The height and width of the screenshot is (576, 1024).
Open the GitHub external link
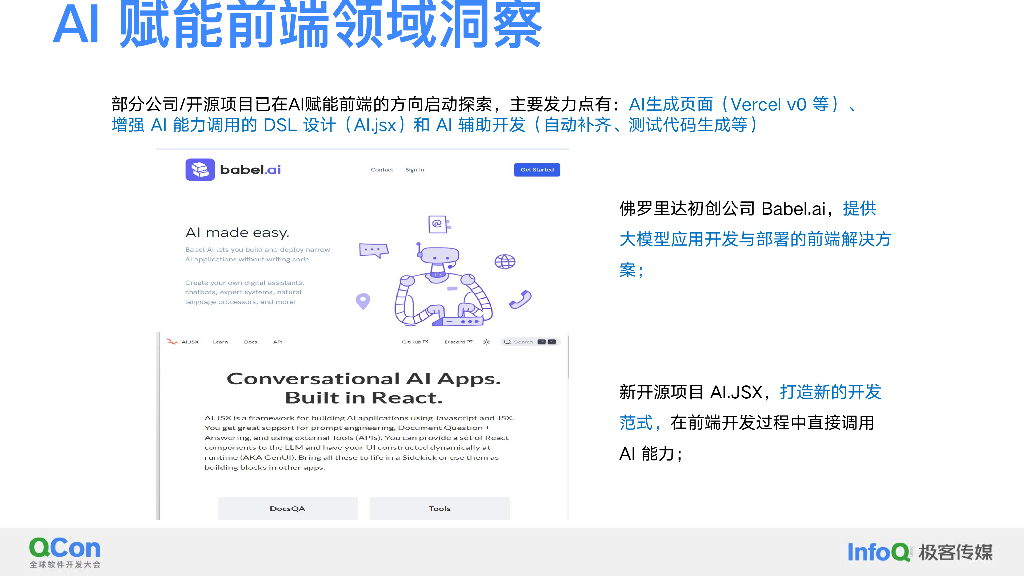415,342
